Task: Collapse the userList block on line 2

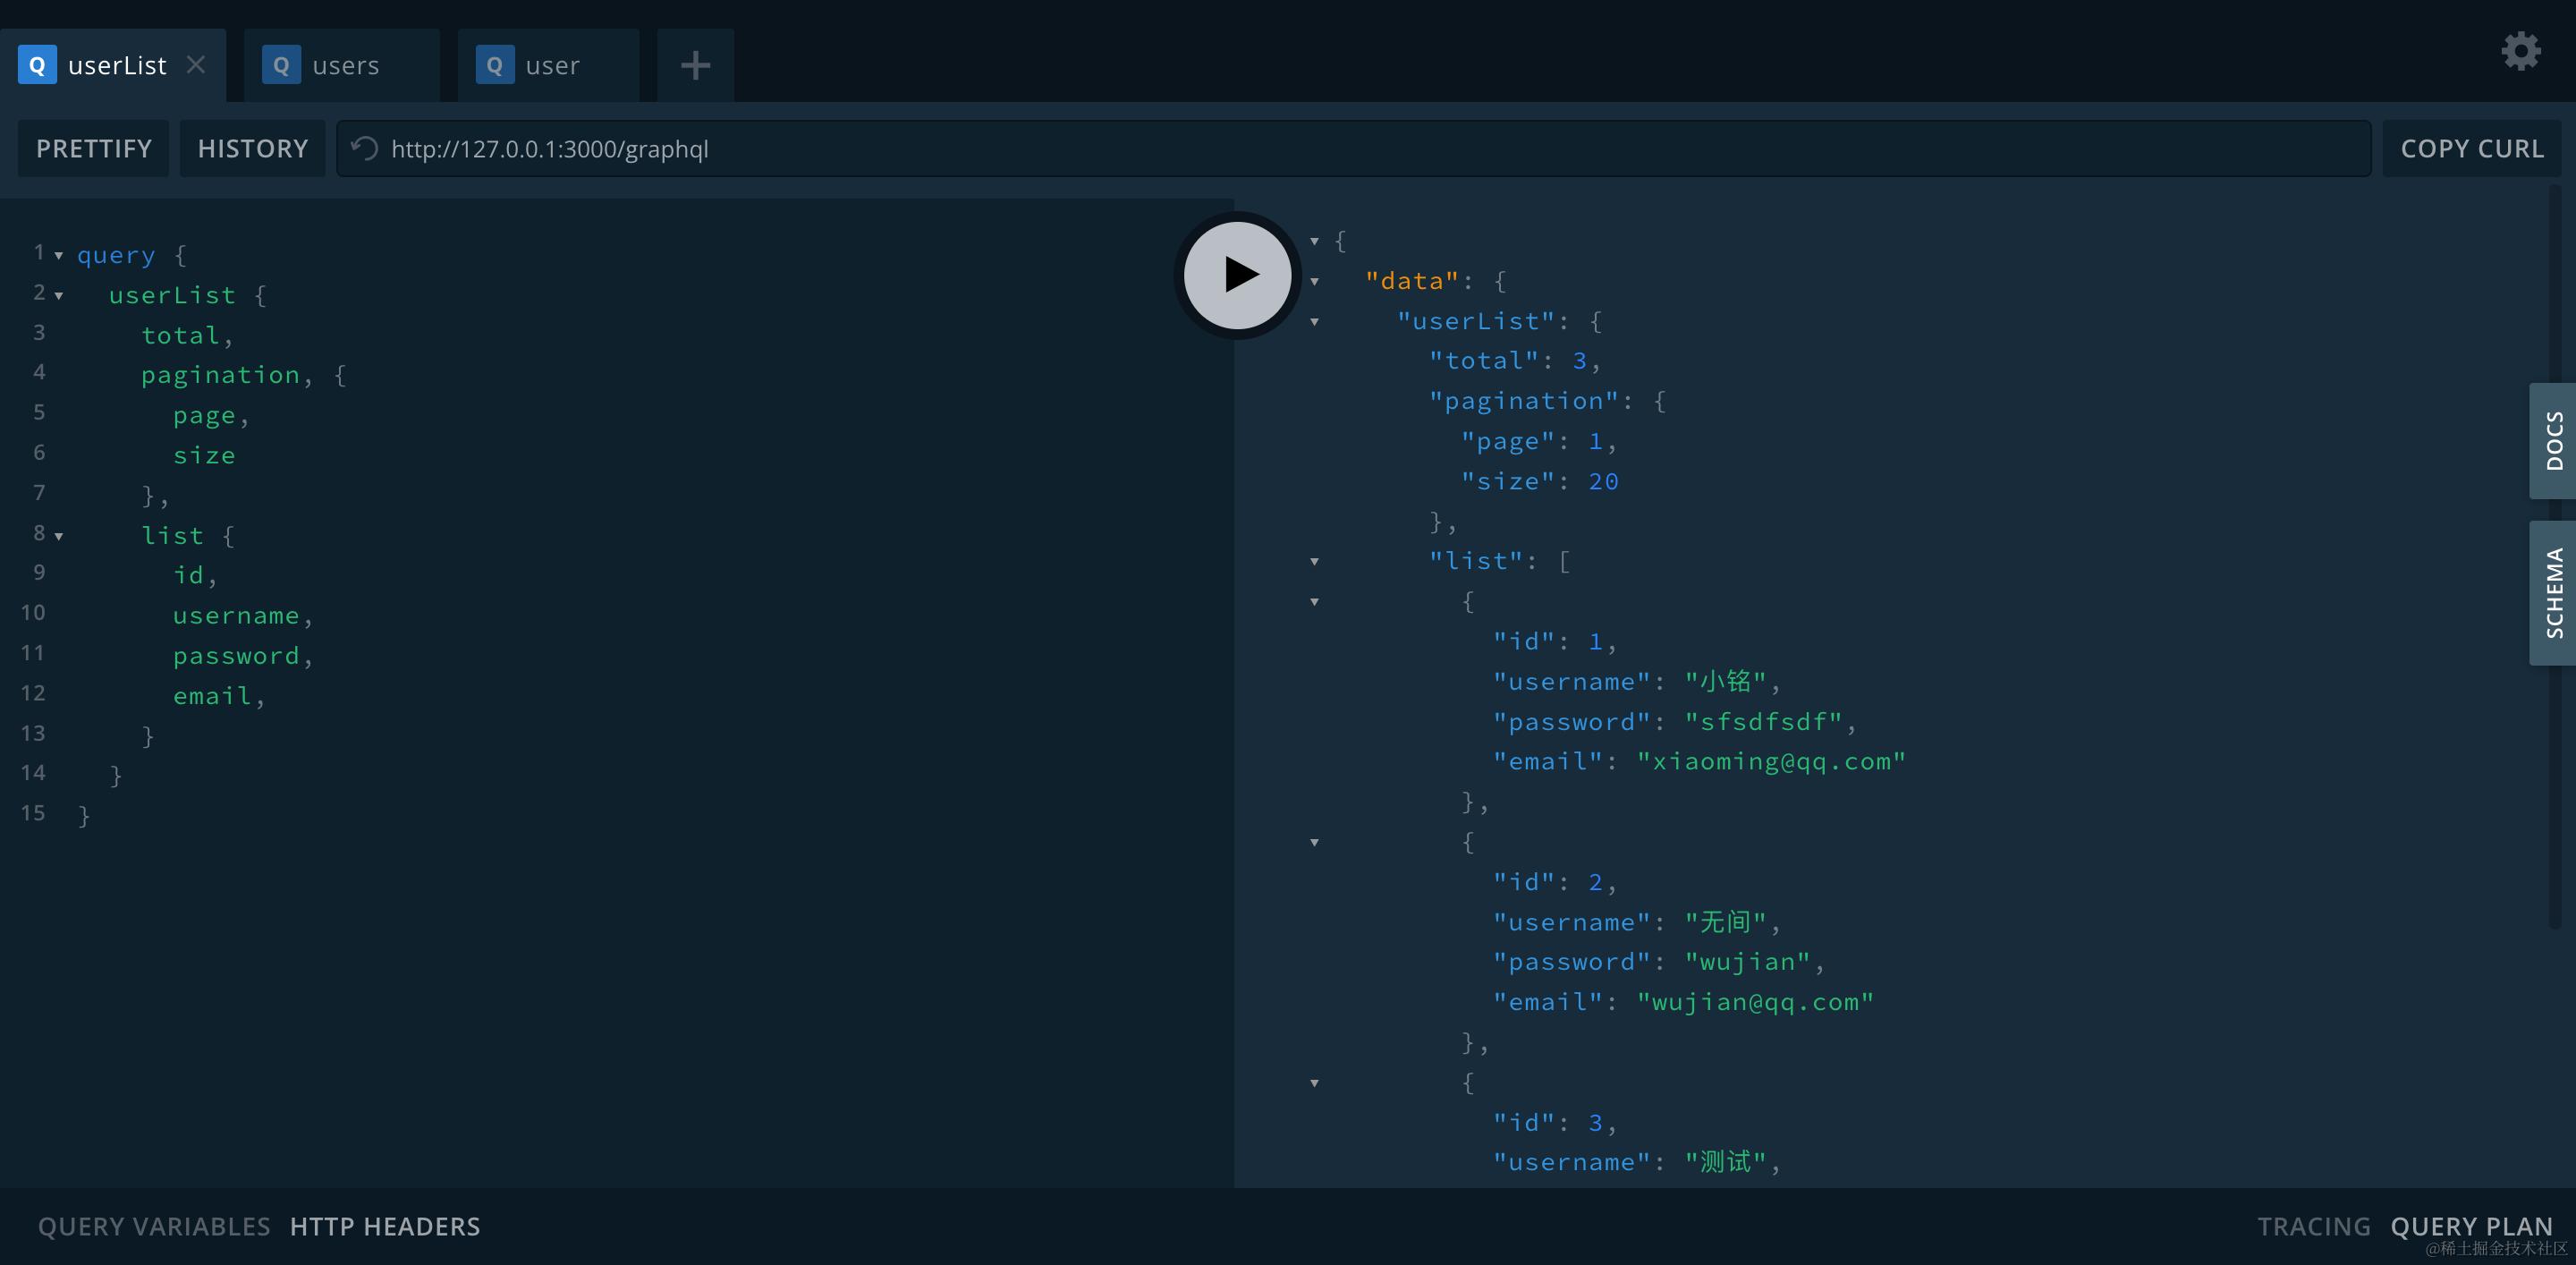Action: pos(59,296)
